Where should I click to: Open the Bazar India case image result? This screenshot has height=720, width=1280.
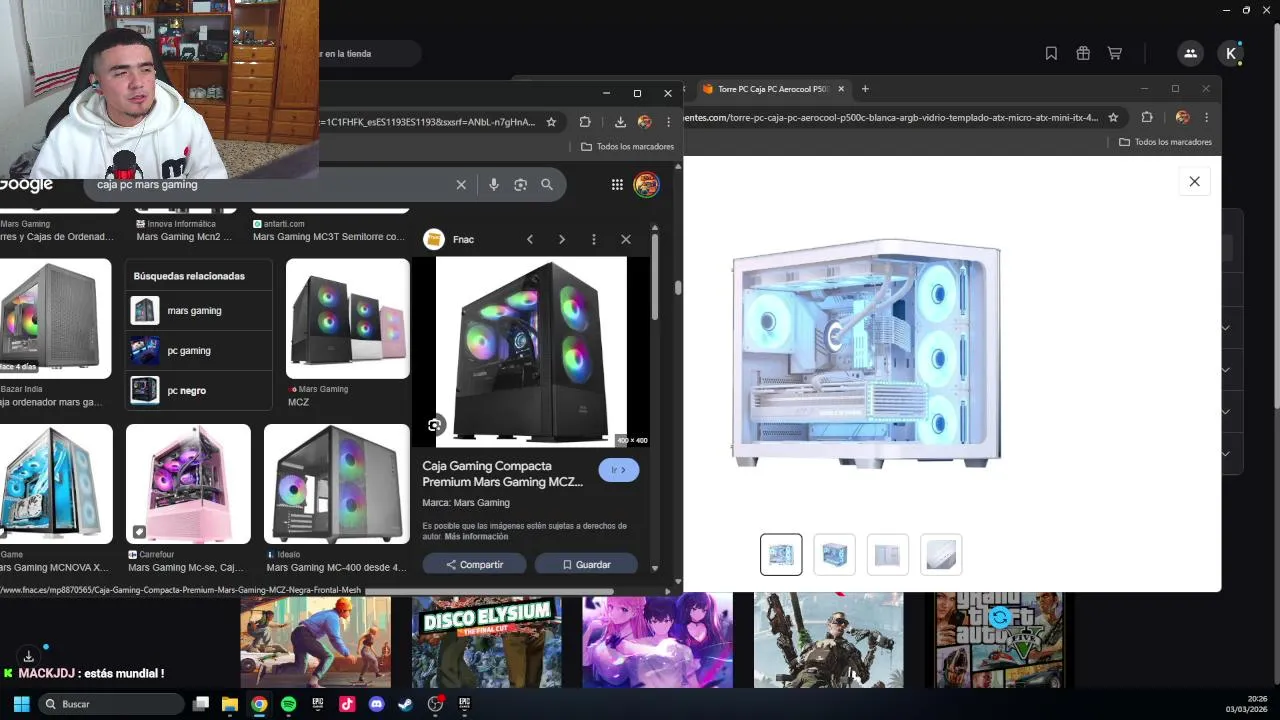tap(55, 319)
